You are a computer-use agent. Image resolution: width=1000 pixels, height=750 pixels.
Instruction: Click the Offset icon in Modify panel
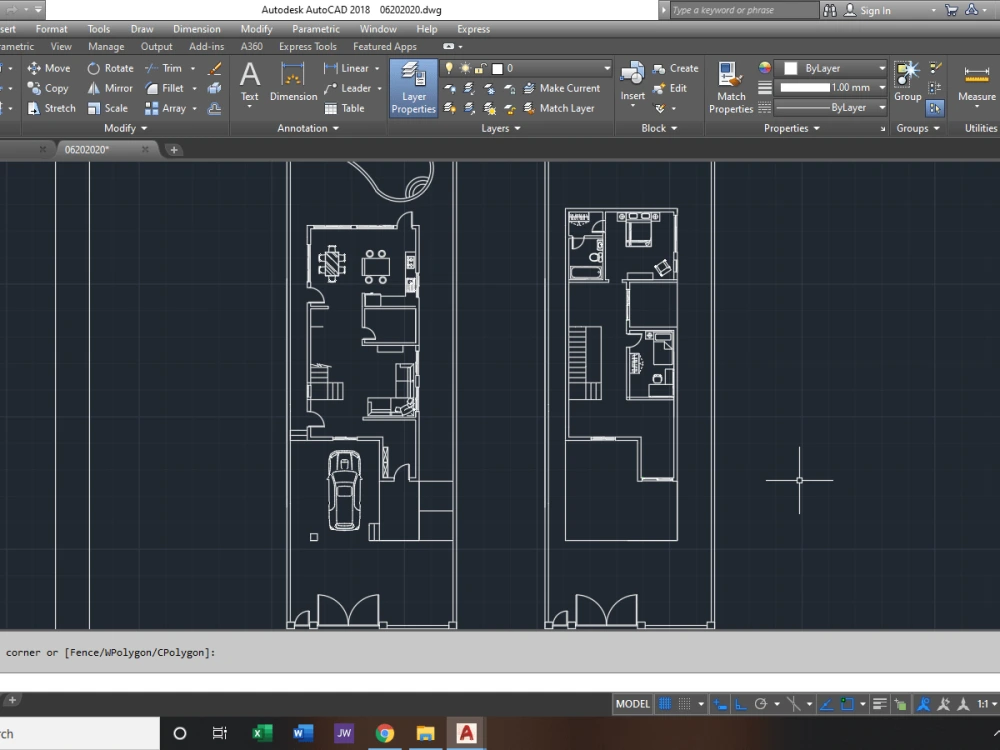click(x=215, y=108)
